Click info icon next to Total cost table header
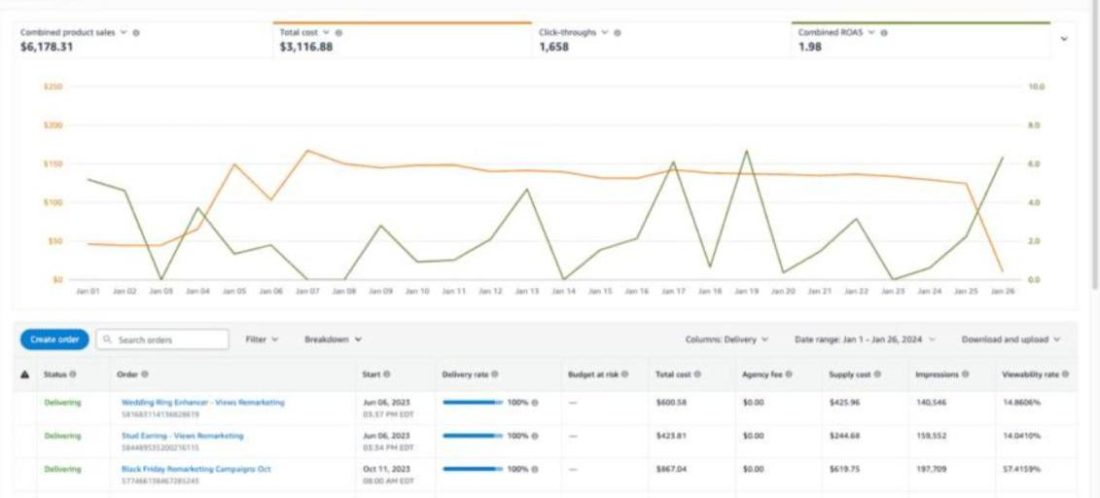The width and height of the screenshot is (1100, 498). point(699,375)
